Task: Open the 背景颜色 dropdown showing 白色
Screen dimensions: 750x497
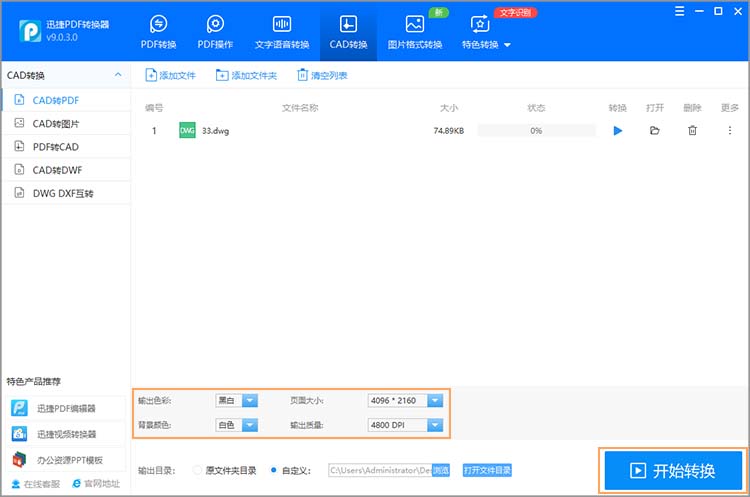Action: coord(236,425)
